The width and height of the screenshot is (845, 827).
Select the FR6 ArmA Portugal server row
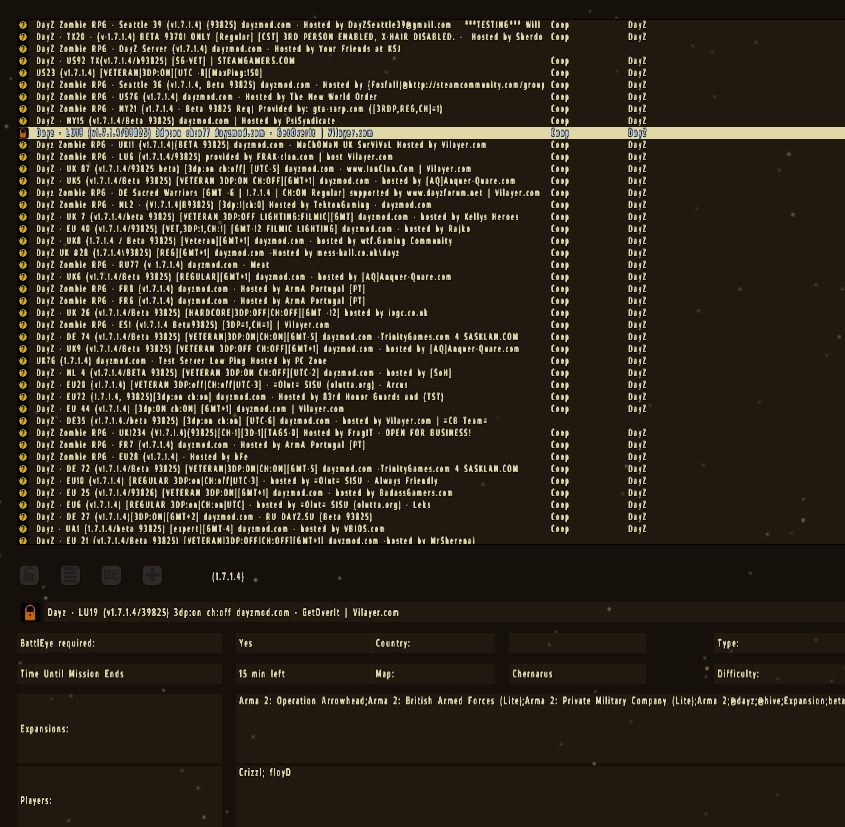(431, 301)
